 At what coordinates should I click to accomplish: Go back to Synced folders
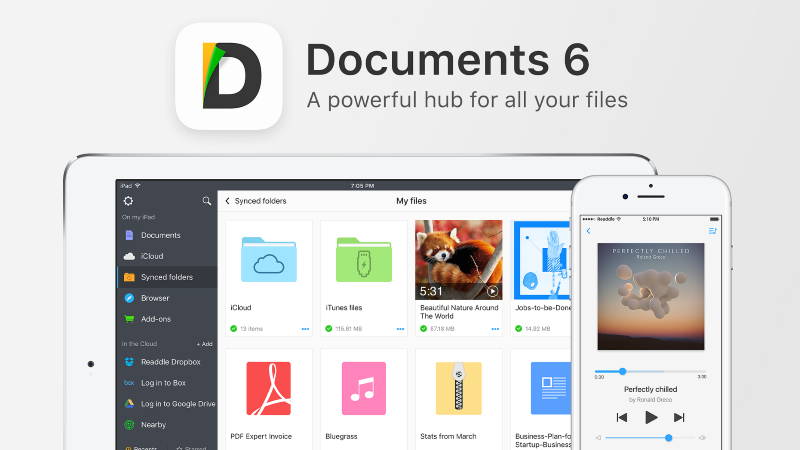[256, 201]
